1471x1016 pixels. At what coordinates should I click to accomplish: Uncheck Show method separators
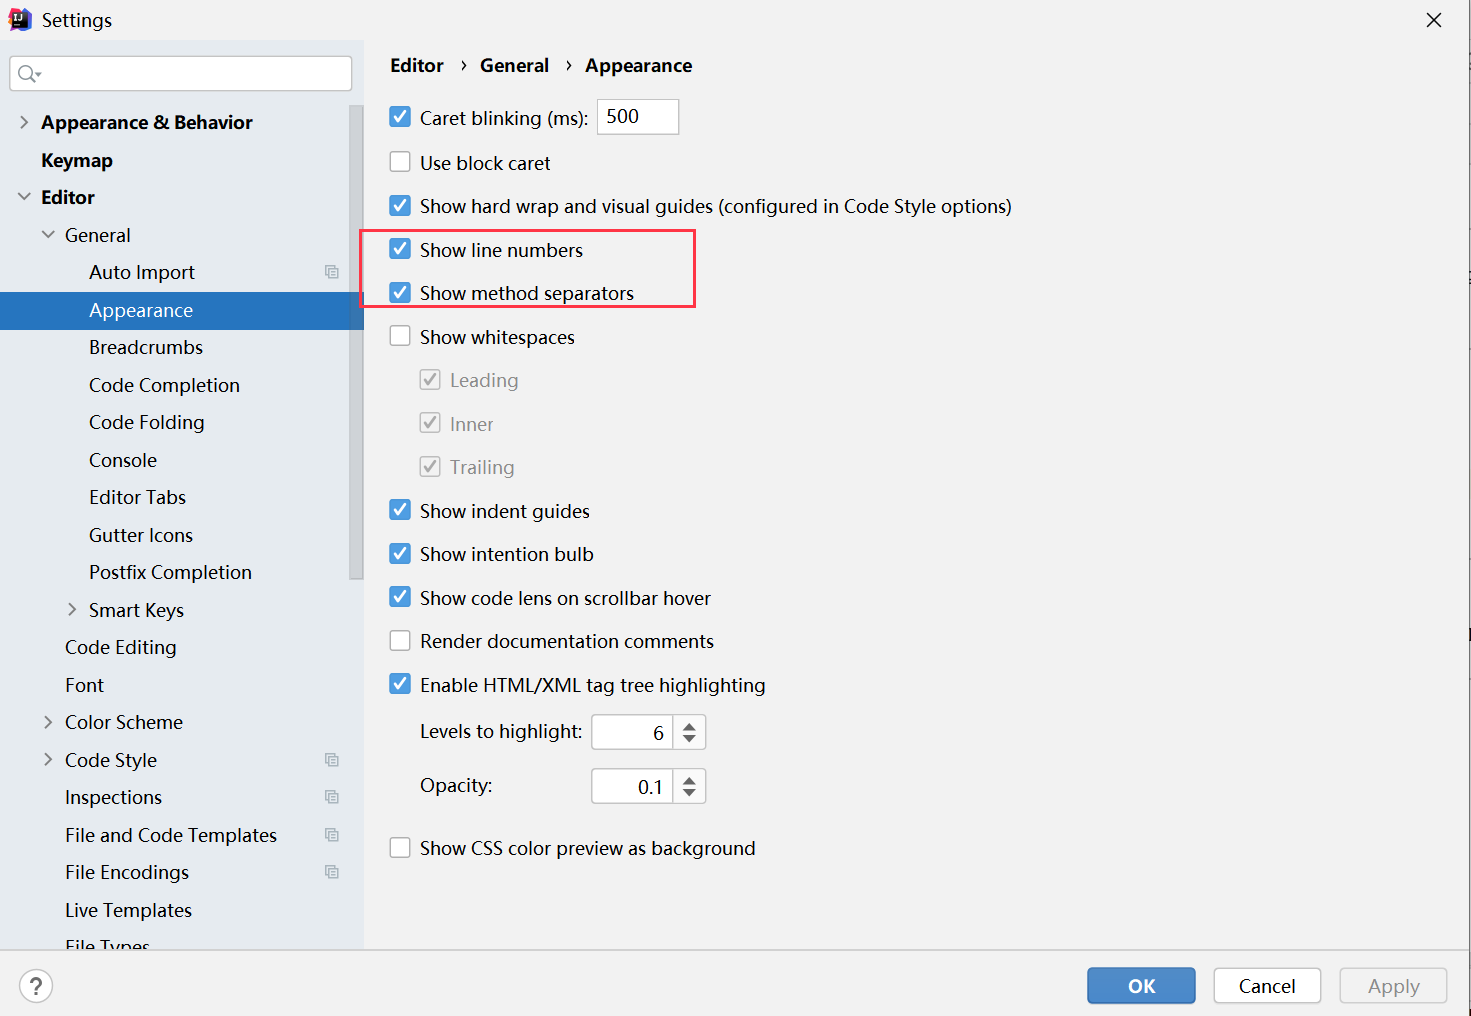tap(400, 293)
